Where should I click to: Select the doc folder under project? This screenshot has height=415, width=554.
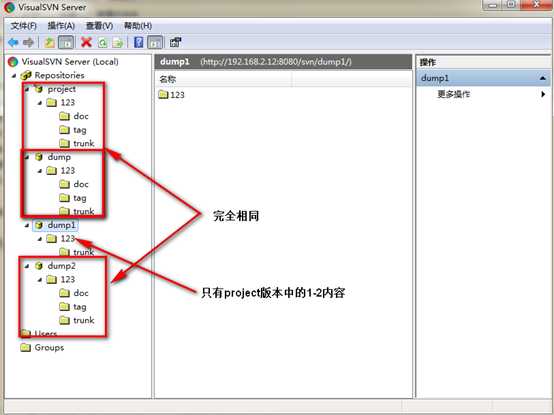point(81,116)
